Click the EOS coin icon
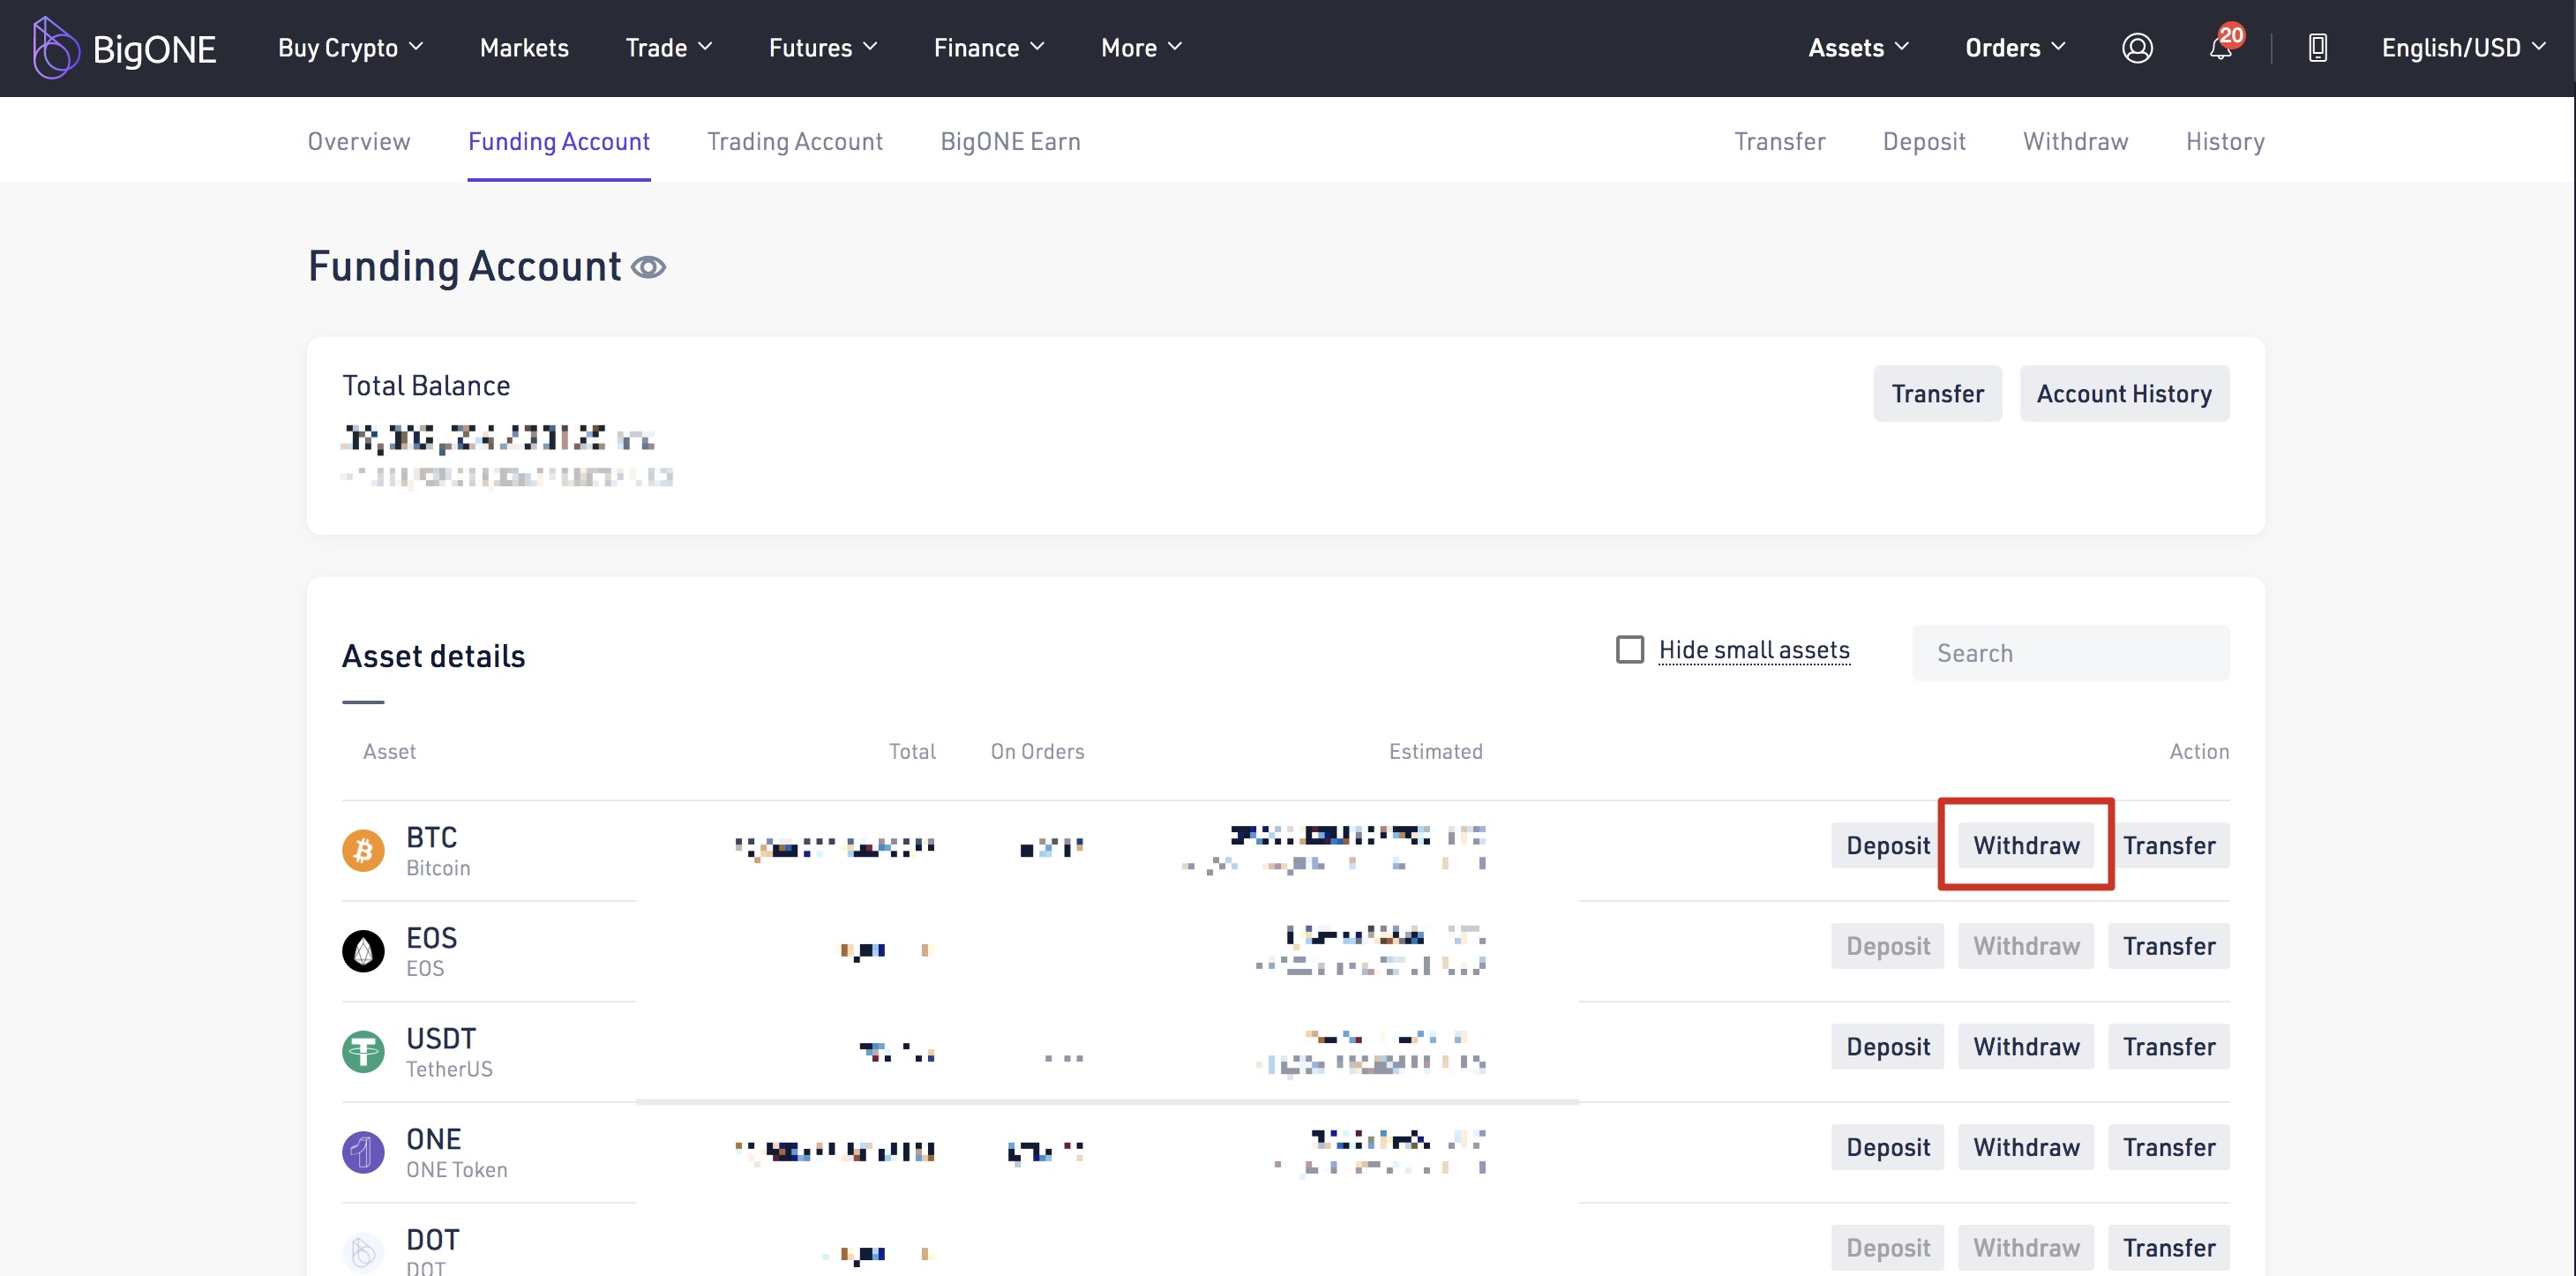This screenshot has height=1276, width=2576. coord(363,951)
